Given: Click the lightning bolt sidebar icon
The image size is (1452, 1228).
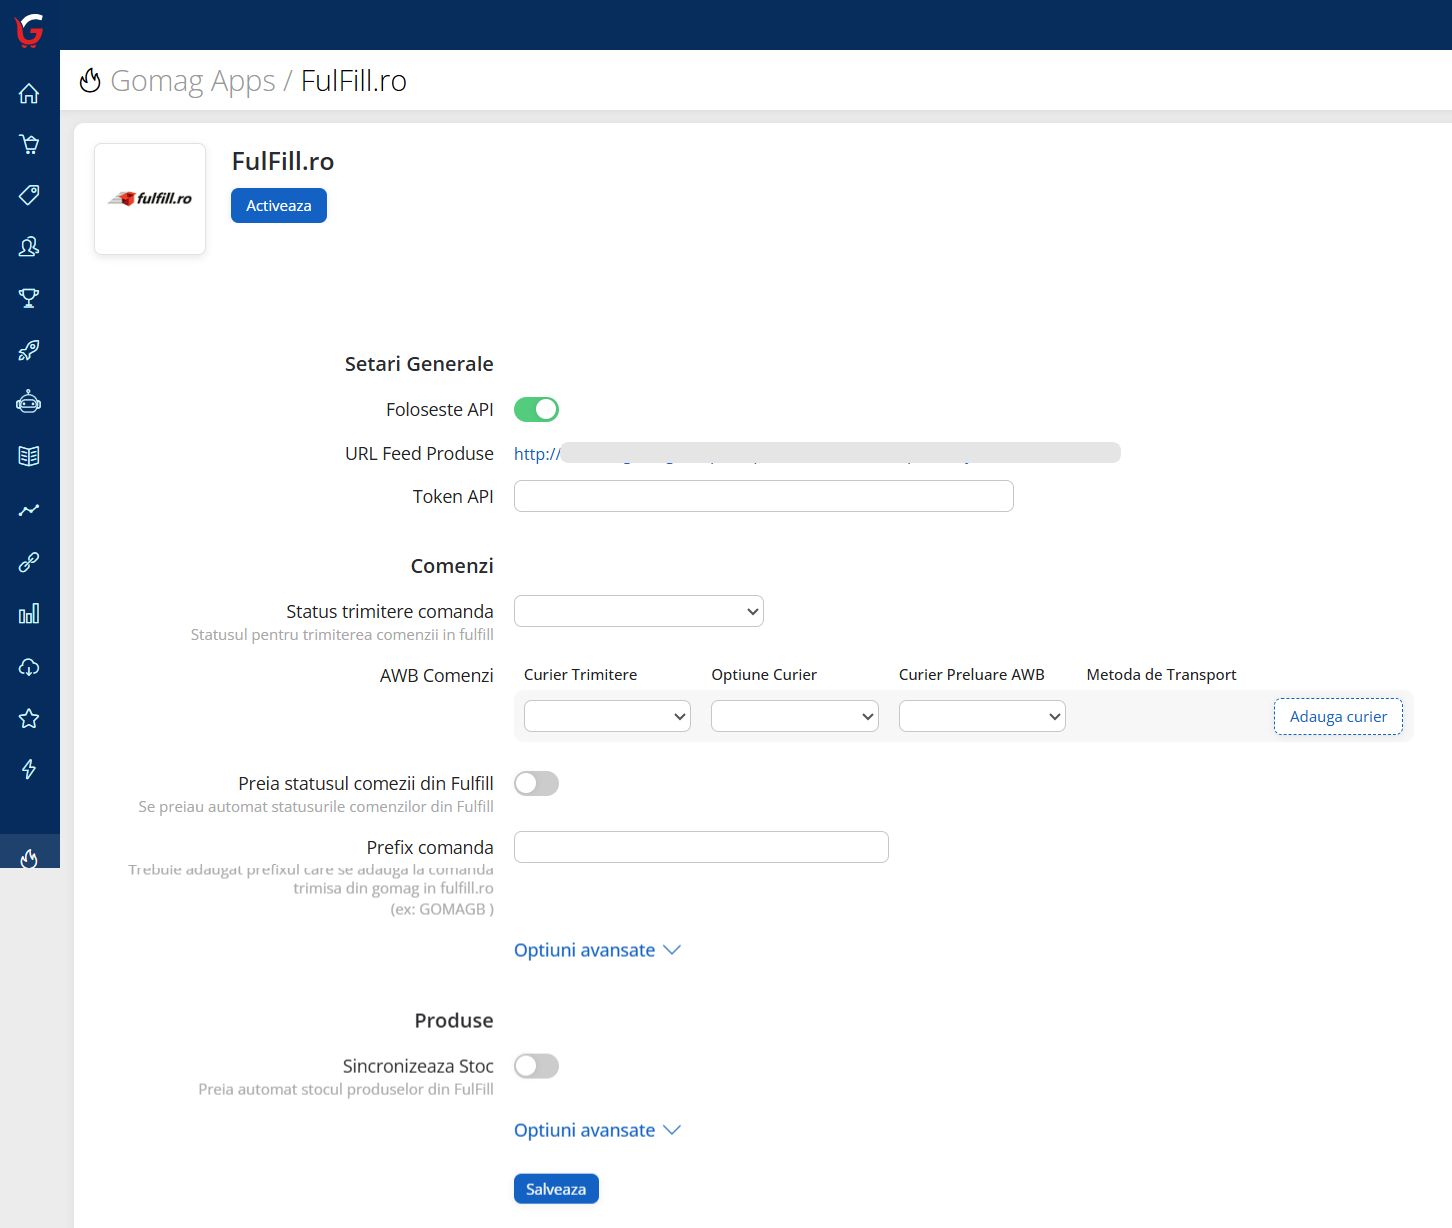Looking at the screenshot, I should (29, 769).
